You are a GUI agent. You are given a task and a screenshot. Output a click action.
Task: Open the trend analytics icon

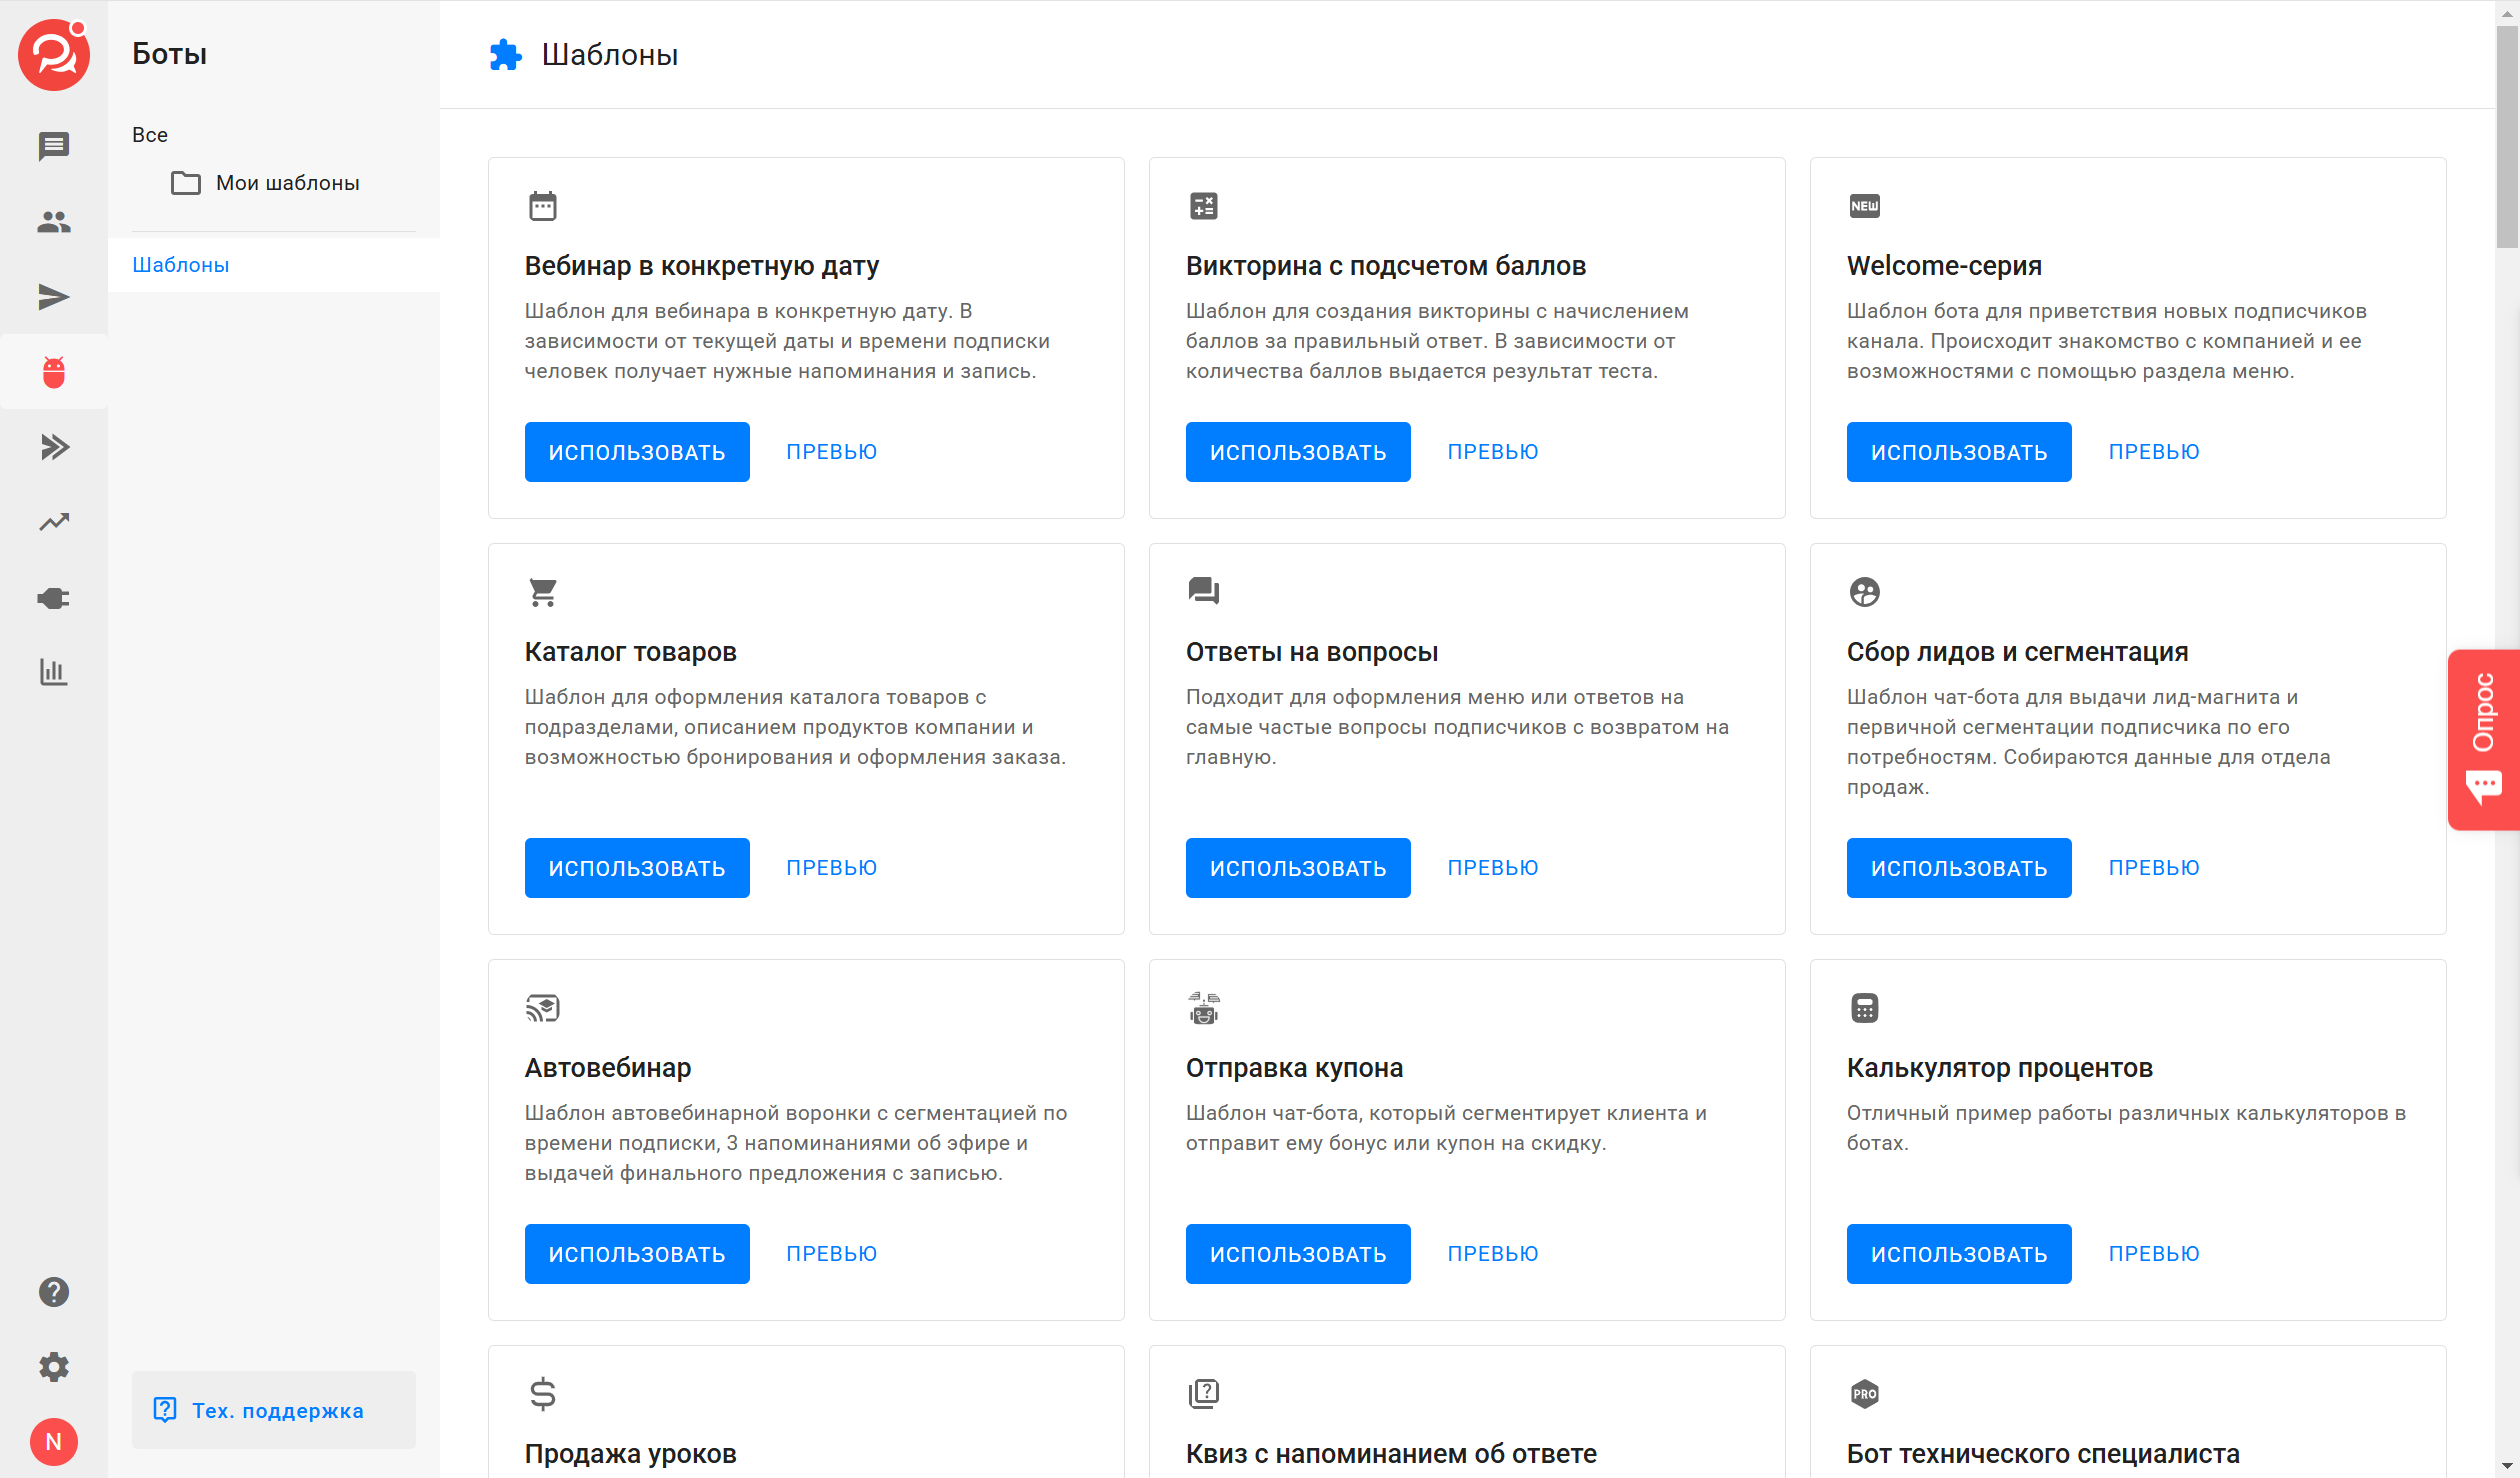[x=54, y=522]
